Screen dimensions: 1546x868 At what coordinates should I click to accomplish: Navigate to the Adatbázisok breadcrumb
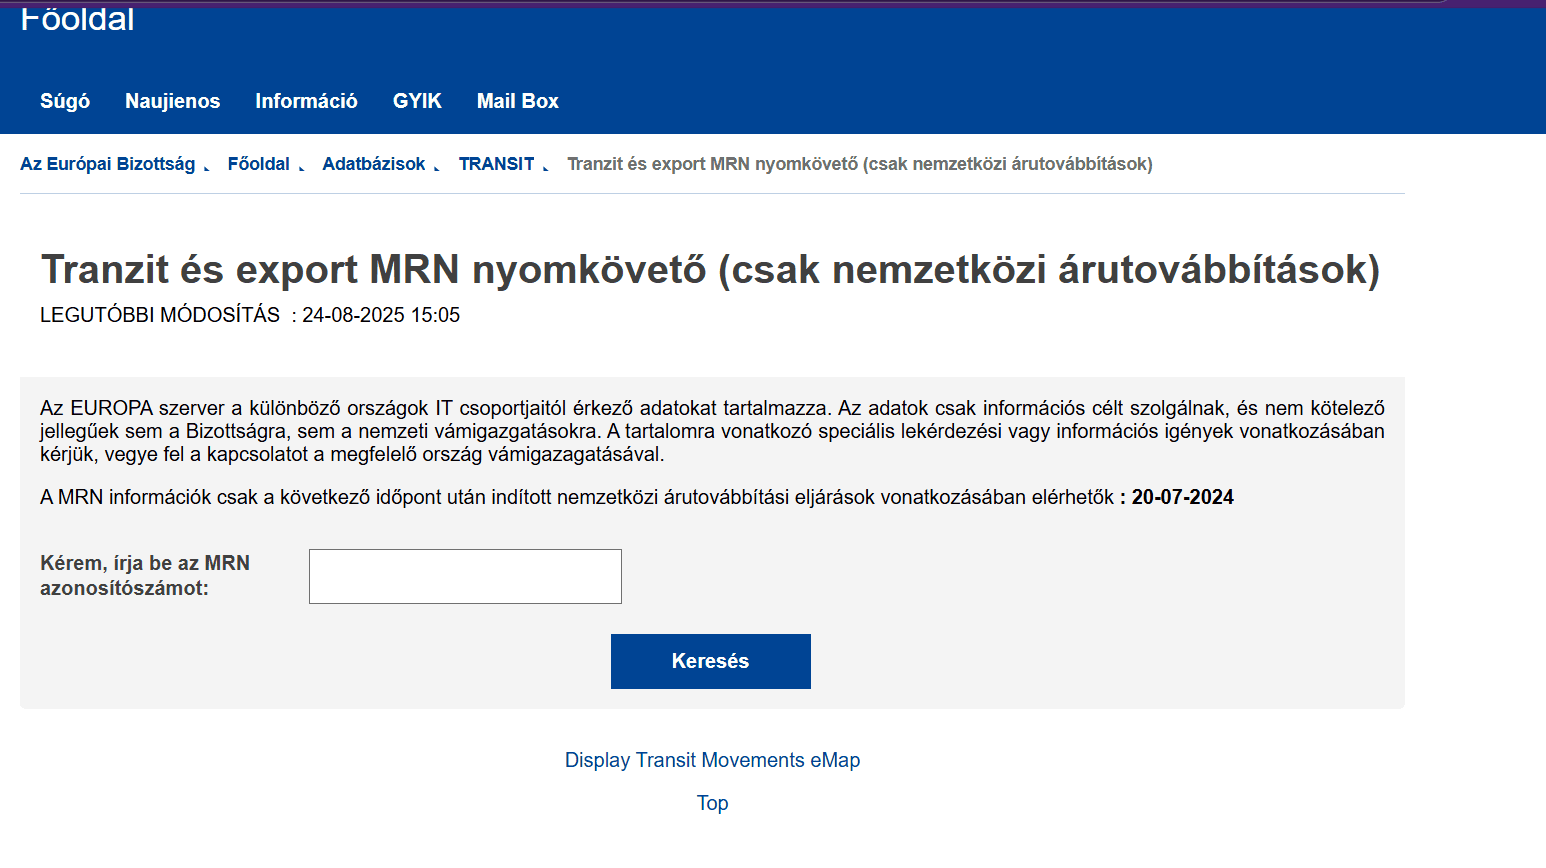(x=373, y=164)
